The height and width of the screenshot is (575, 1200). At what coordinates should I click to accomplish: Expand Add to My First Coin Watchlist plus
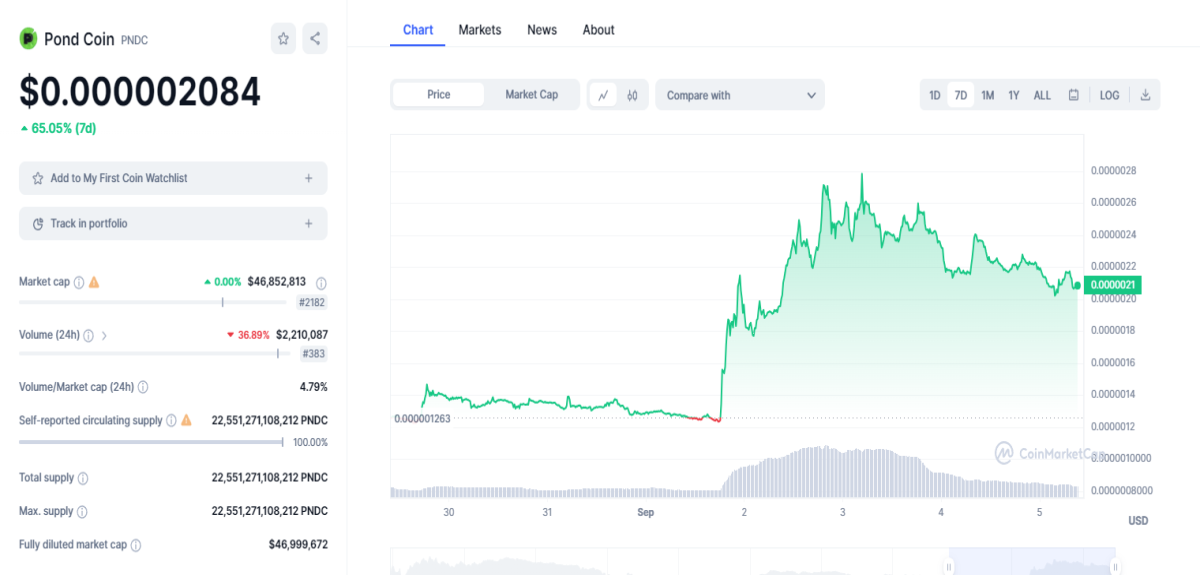pos(309,178)
